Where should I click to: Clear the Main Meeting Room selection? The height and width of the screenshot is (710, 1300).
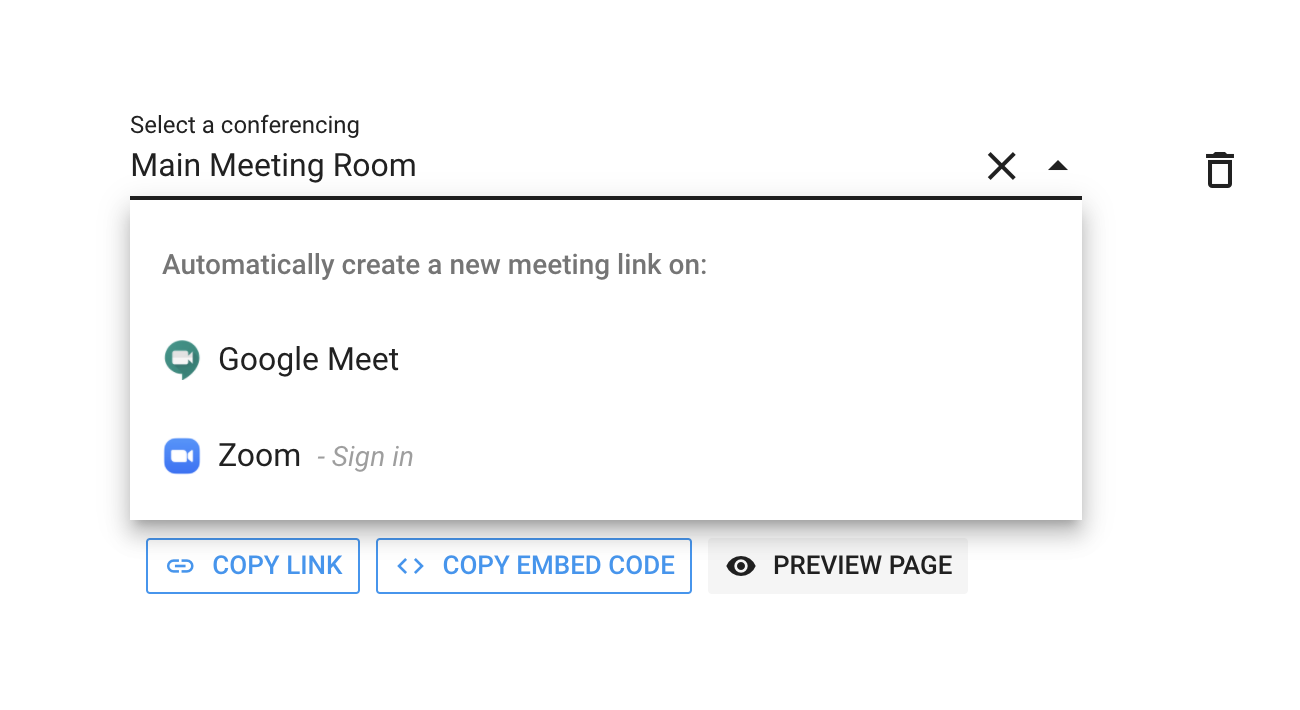(x=1001, y=166)
